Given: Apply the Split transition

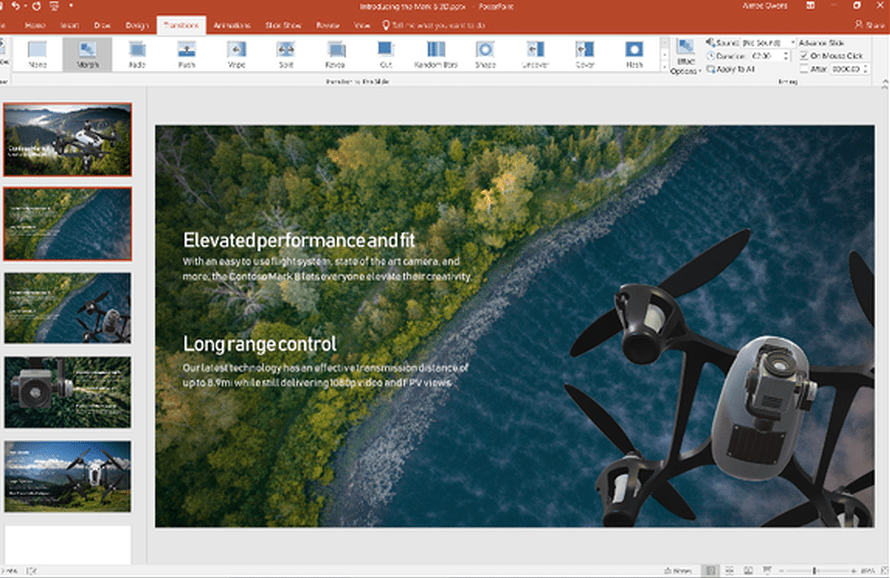Looking at the screenshot, I should click(286, 54).
